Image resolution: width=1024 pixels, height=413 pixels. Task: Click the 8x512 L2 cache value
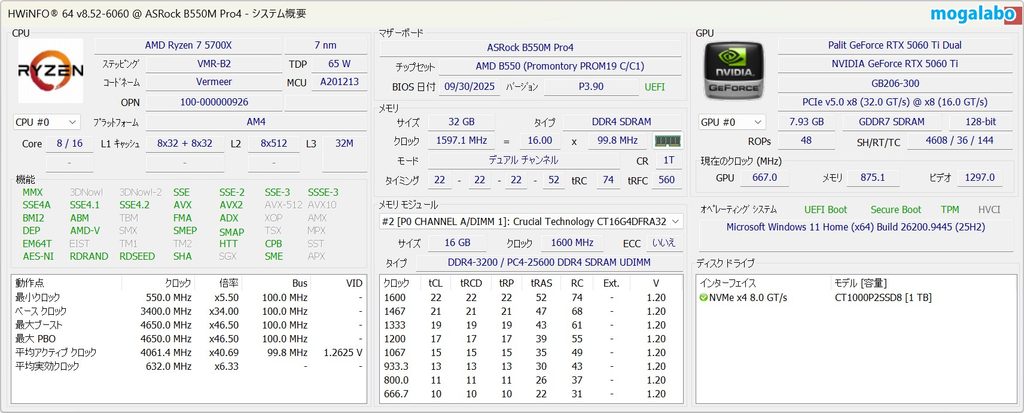click(x=274, y=144)
